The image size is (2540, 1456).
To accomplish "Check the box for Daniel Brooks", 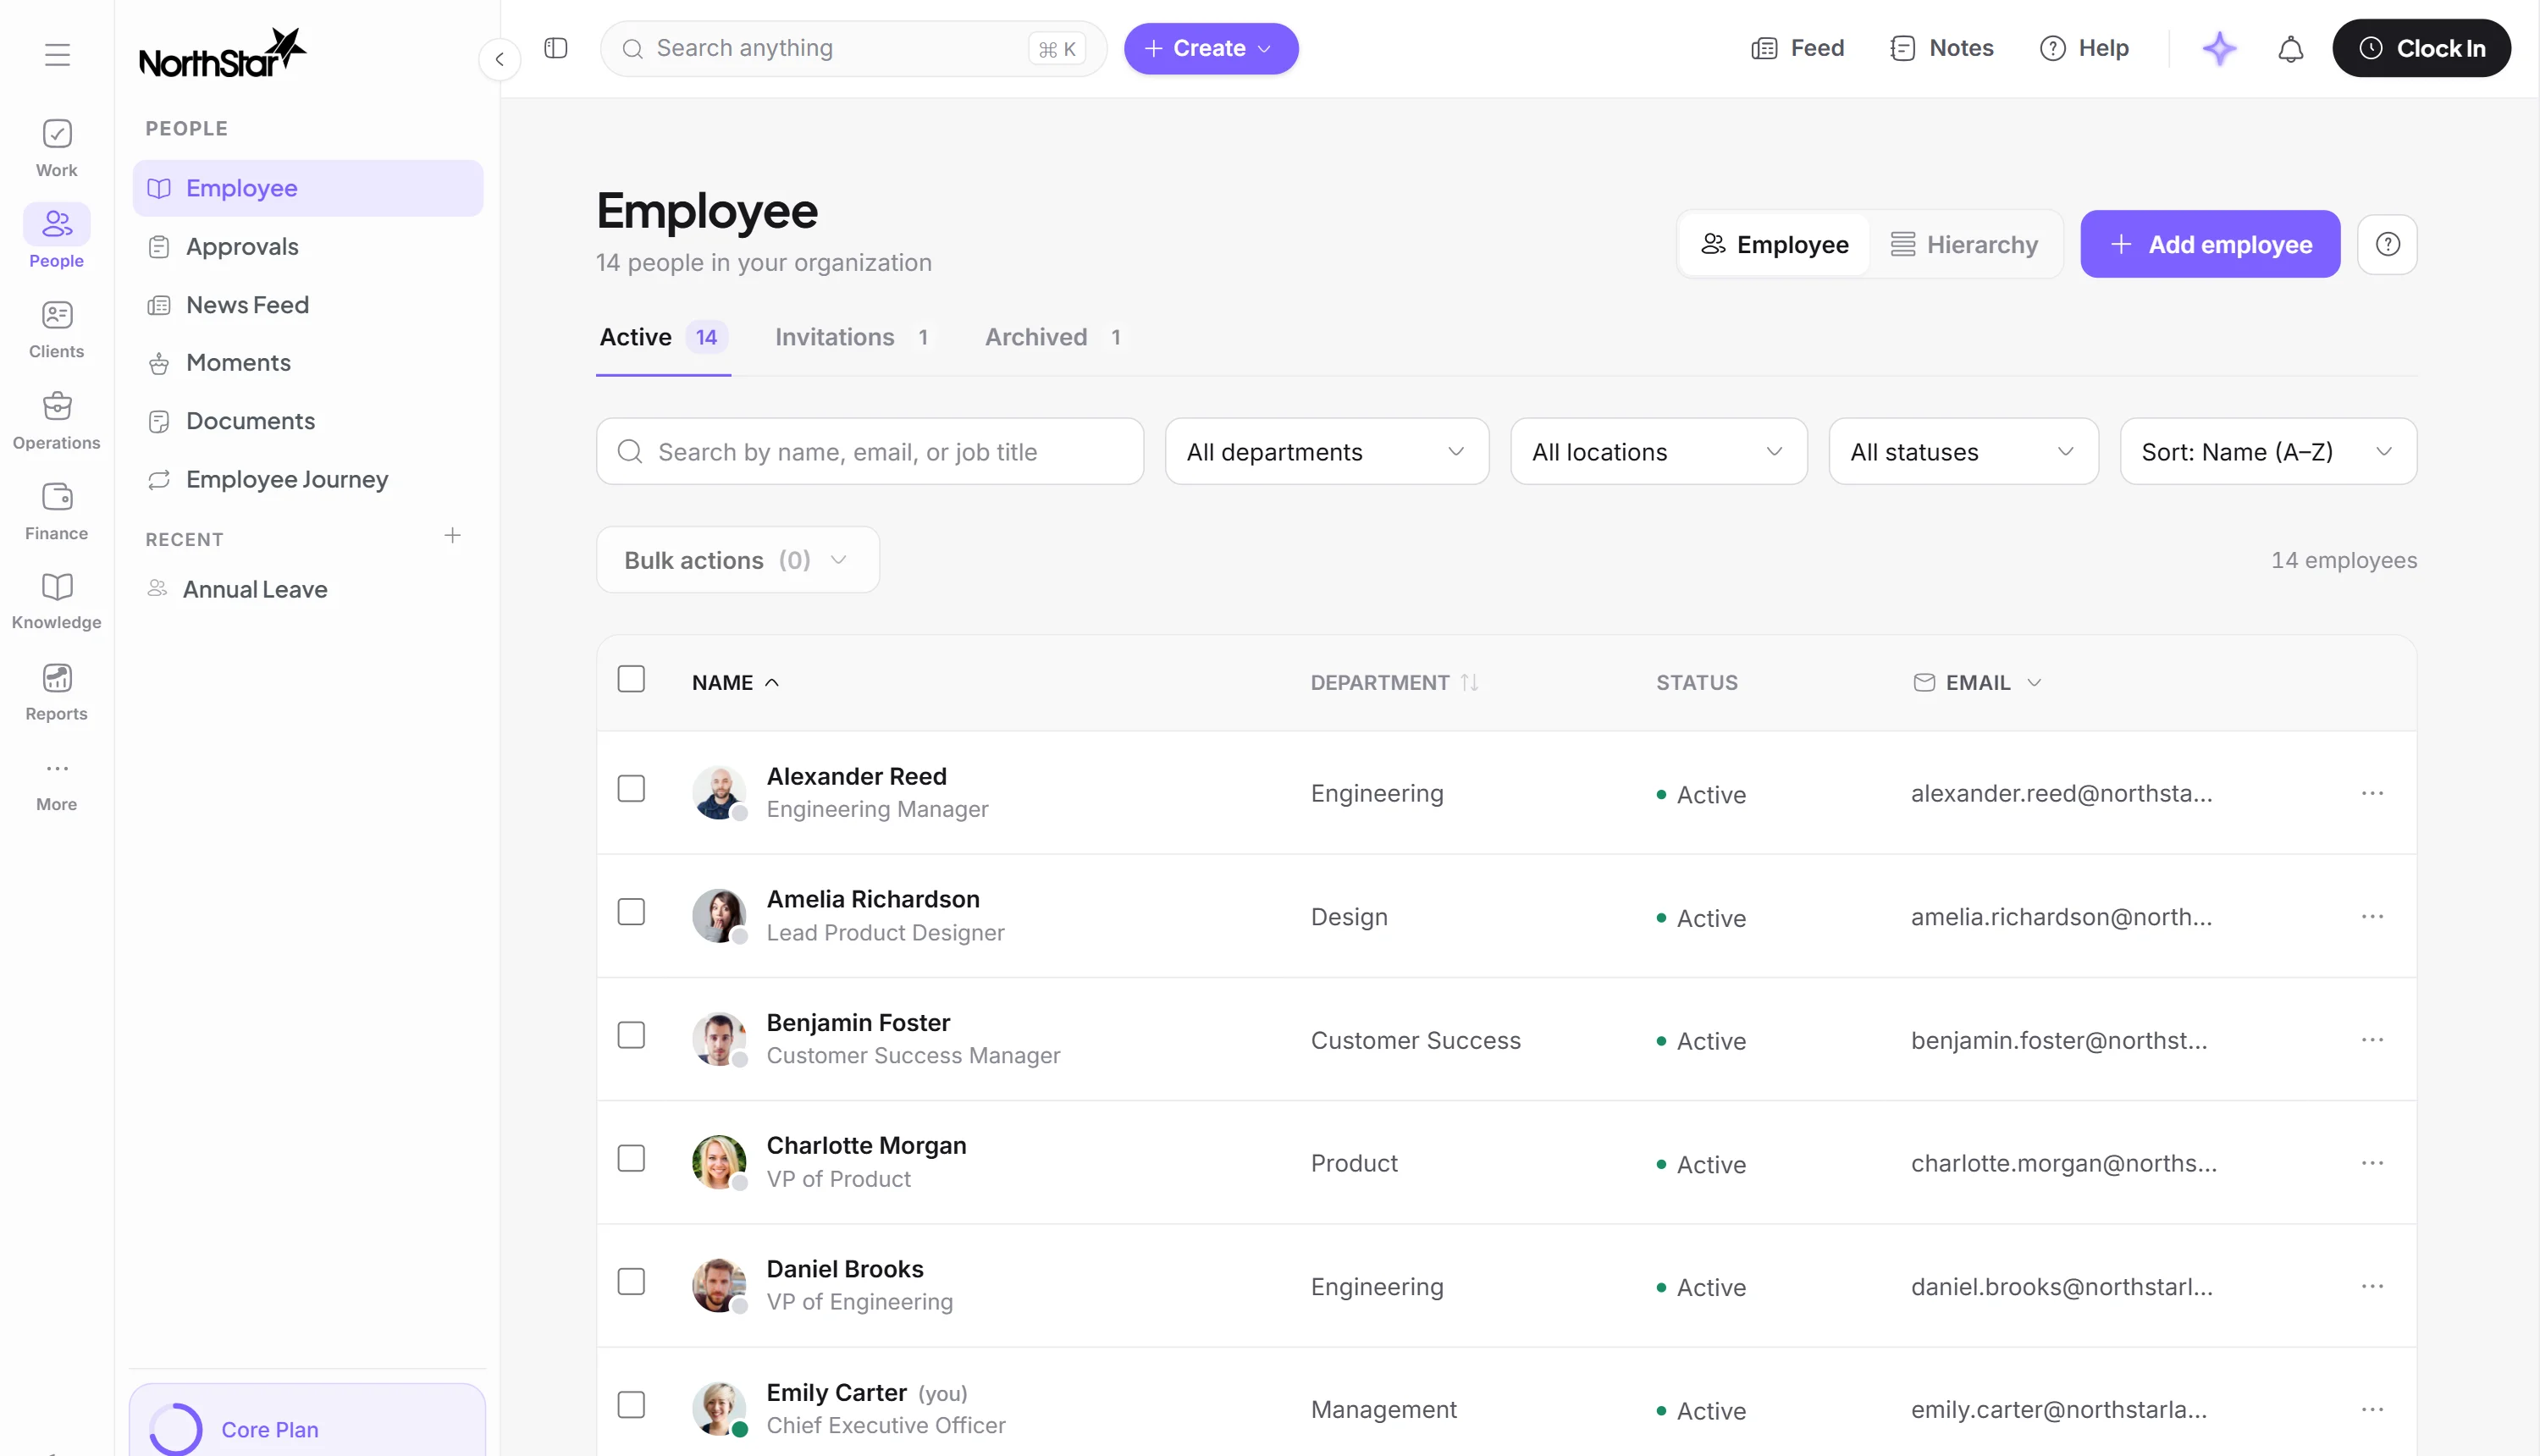I will tap(631, 1282).
